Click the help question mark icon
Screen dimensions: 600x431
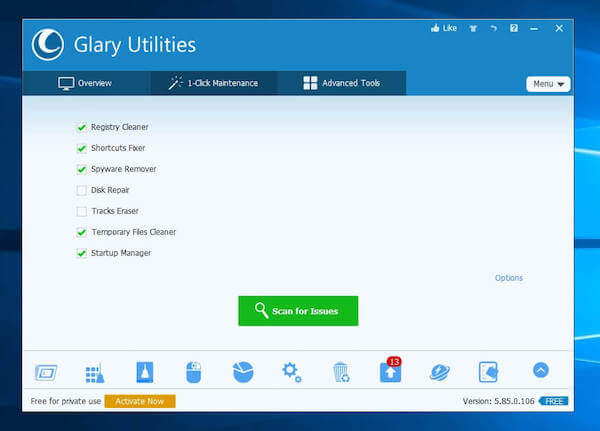[x=514, y=28]
